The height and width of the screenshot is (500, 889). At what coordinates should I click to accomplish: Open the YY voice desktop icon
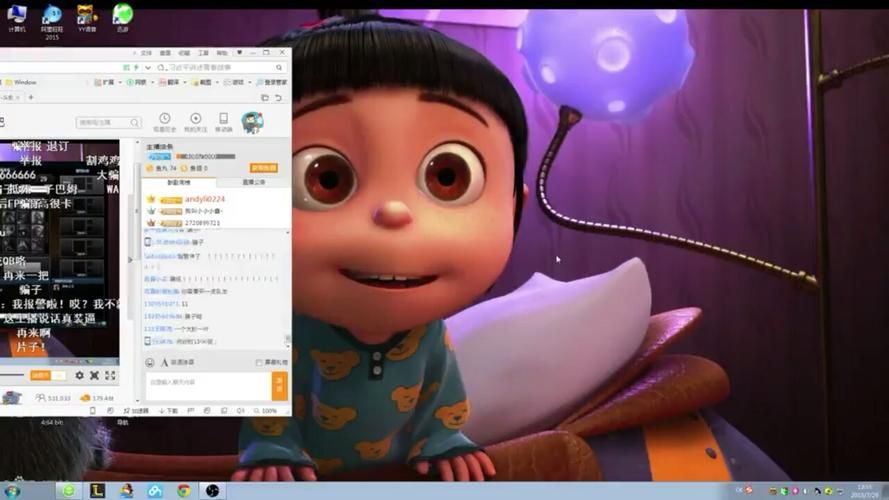pyautogui.click(x=87, y=18)
